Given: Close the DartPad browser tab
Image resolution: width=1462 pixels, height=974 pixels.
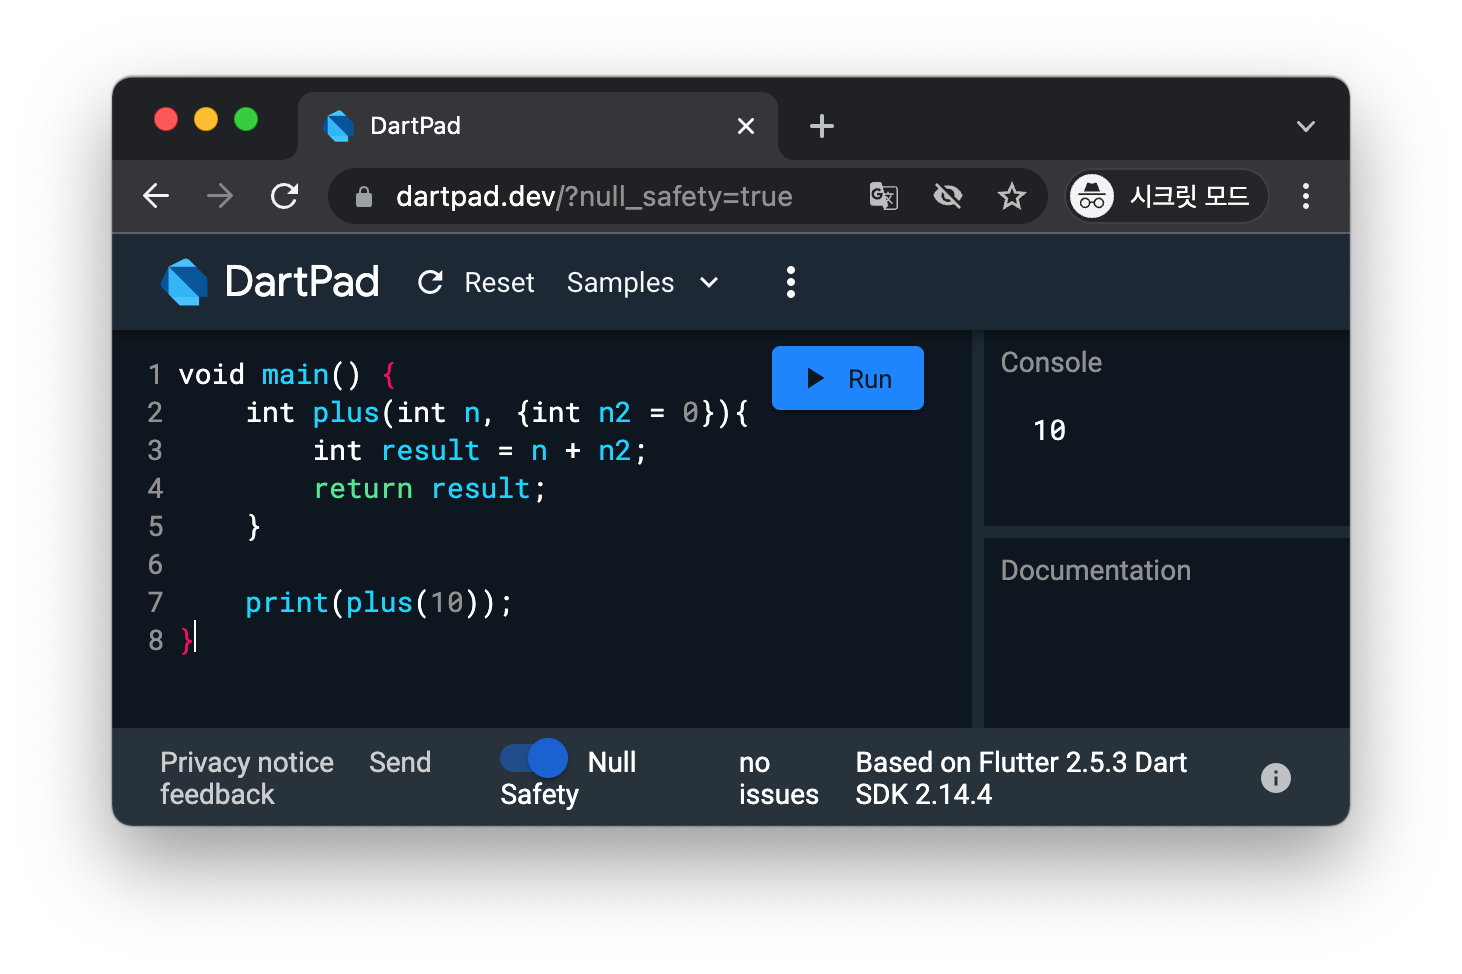Looking at the screenshot, I should (746, 126).
